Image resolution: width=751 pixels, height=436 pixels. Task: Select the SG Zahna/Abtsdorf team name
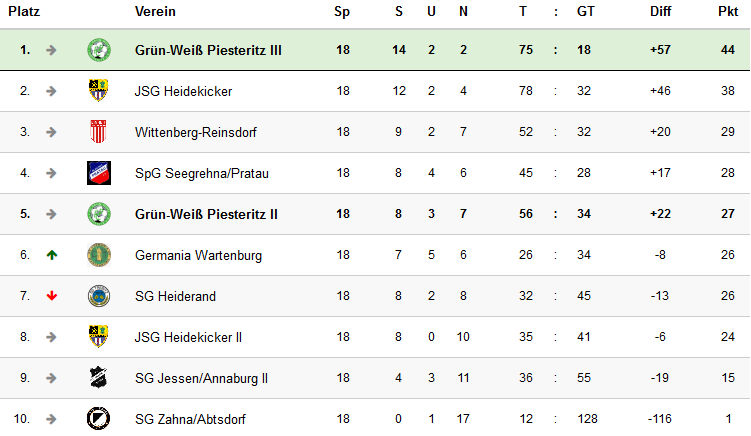tap(190, 419)
